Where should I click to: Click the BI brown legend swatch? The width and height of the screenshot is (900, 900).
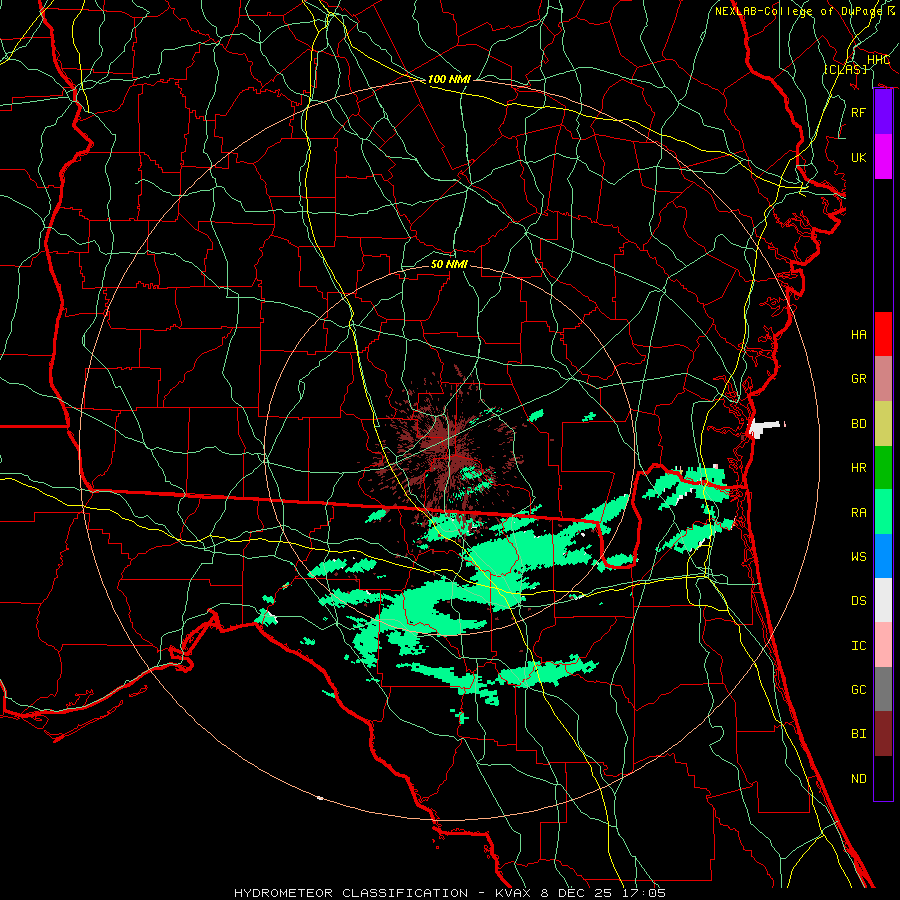point(883,734)
